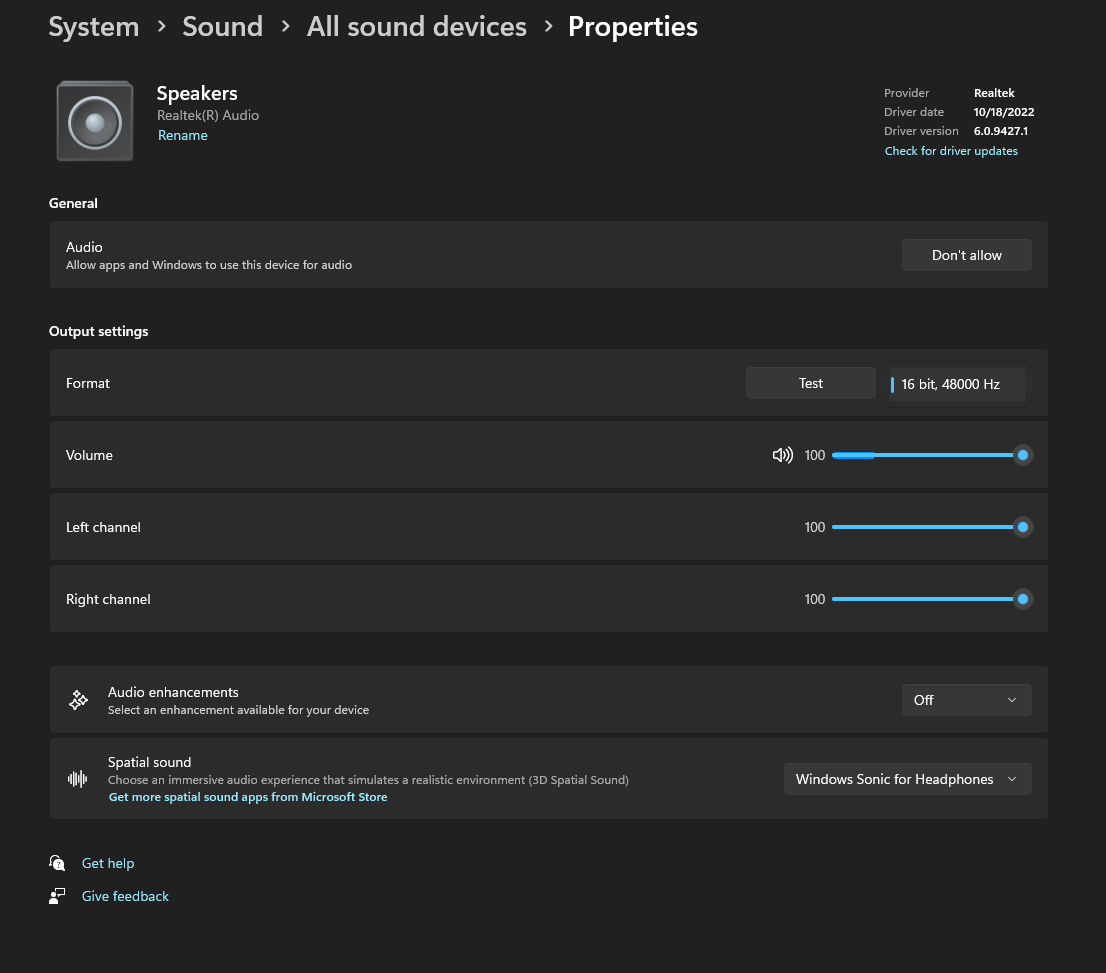The image size is (1106, 973).
Task: Open the Get help link
Action: pyautogui.click(x=108, y=863)
